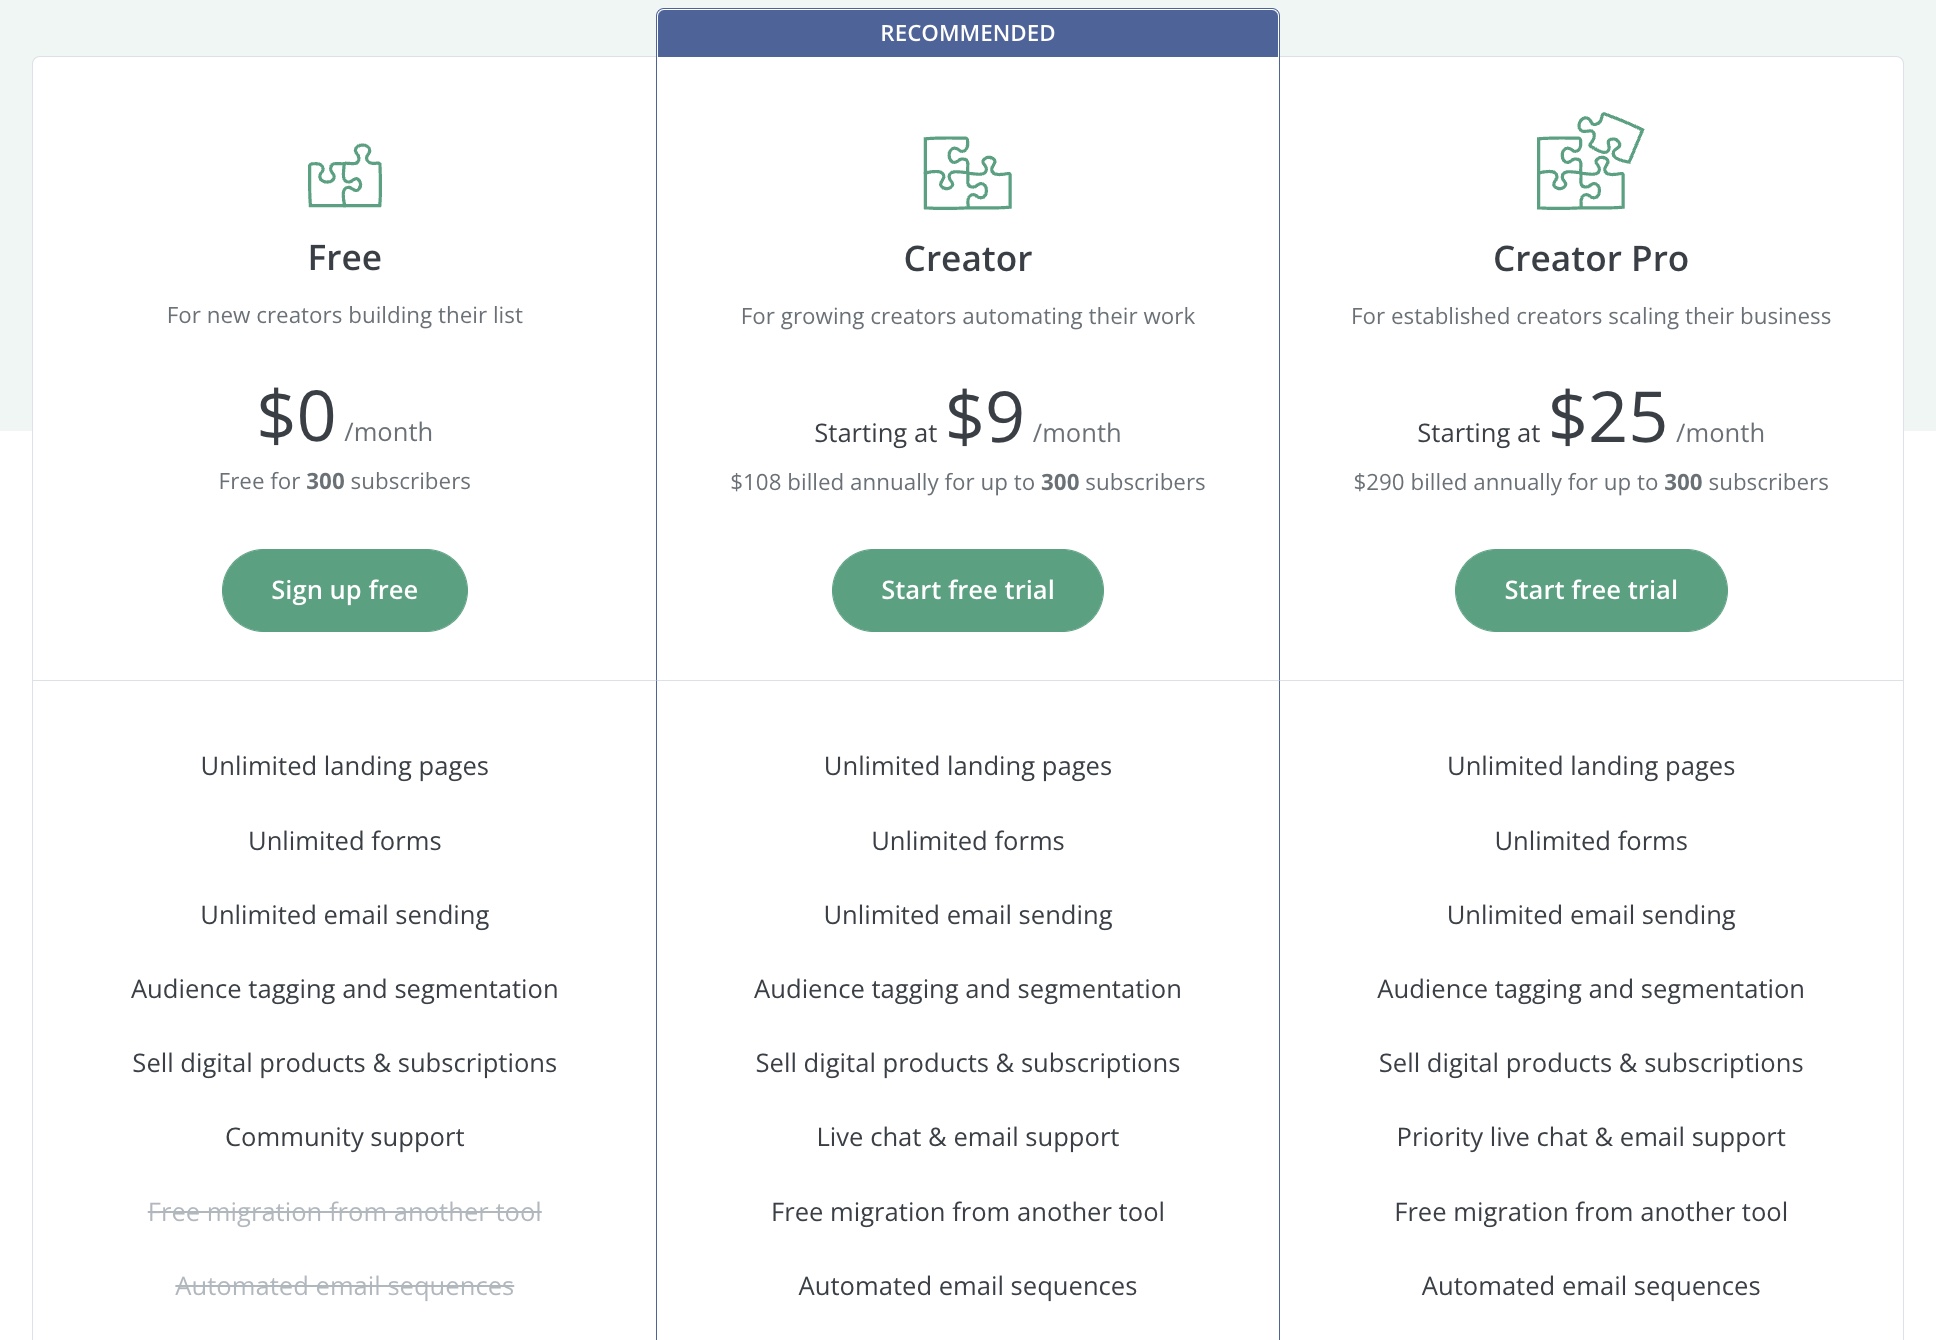Click the $9 /month starting price
This screenshot has width=1936, height=1340.
pyautogui.click(x=968, y=417)
